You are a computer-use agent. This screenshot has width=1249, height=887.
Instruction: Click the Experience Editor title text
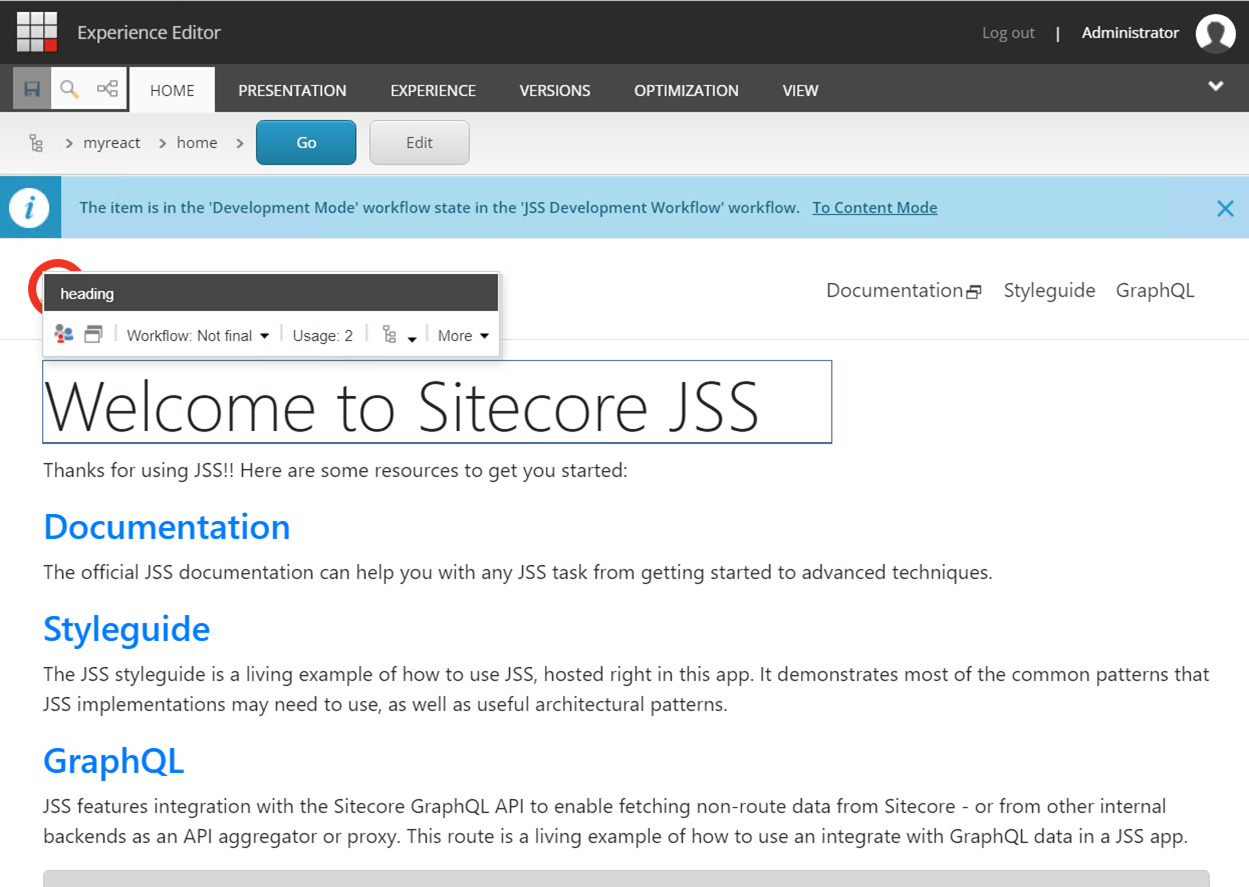coord(149,33)
